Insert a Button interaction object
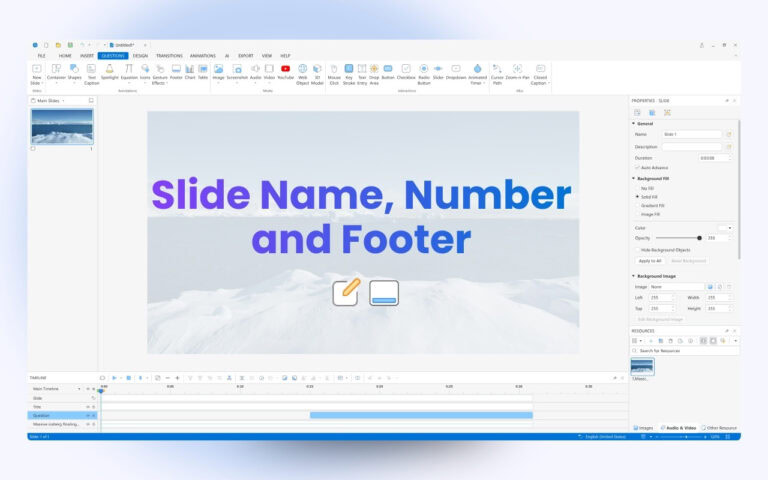This screenshot has height=480, width=768. click(x=388, y=72)
